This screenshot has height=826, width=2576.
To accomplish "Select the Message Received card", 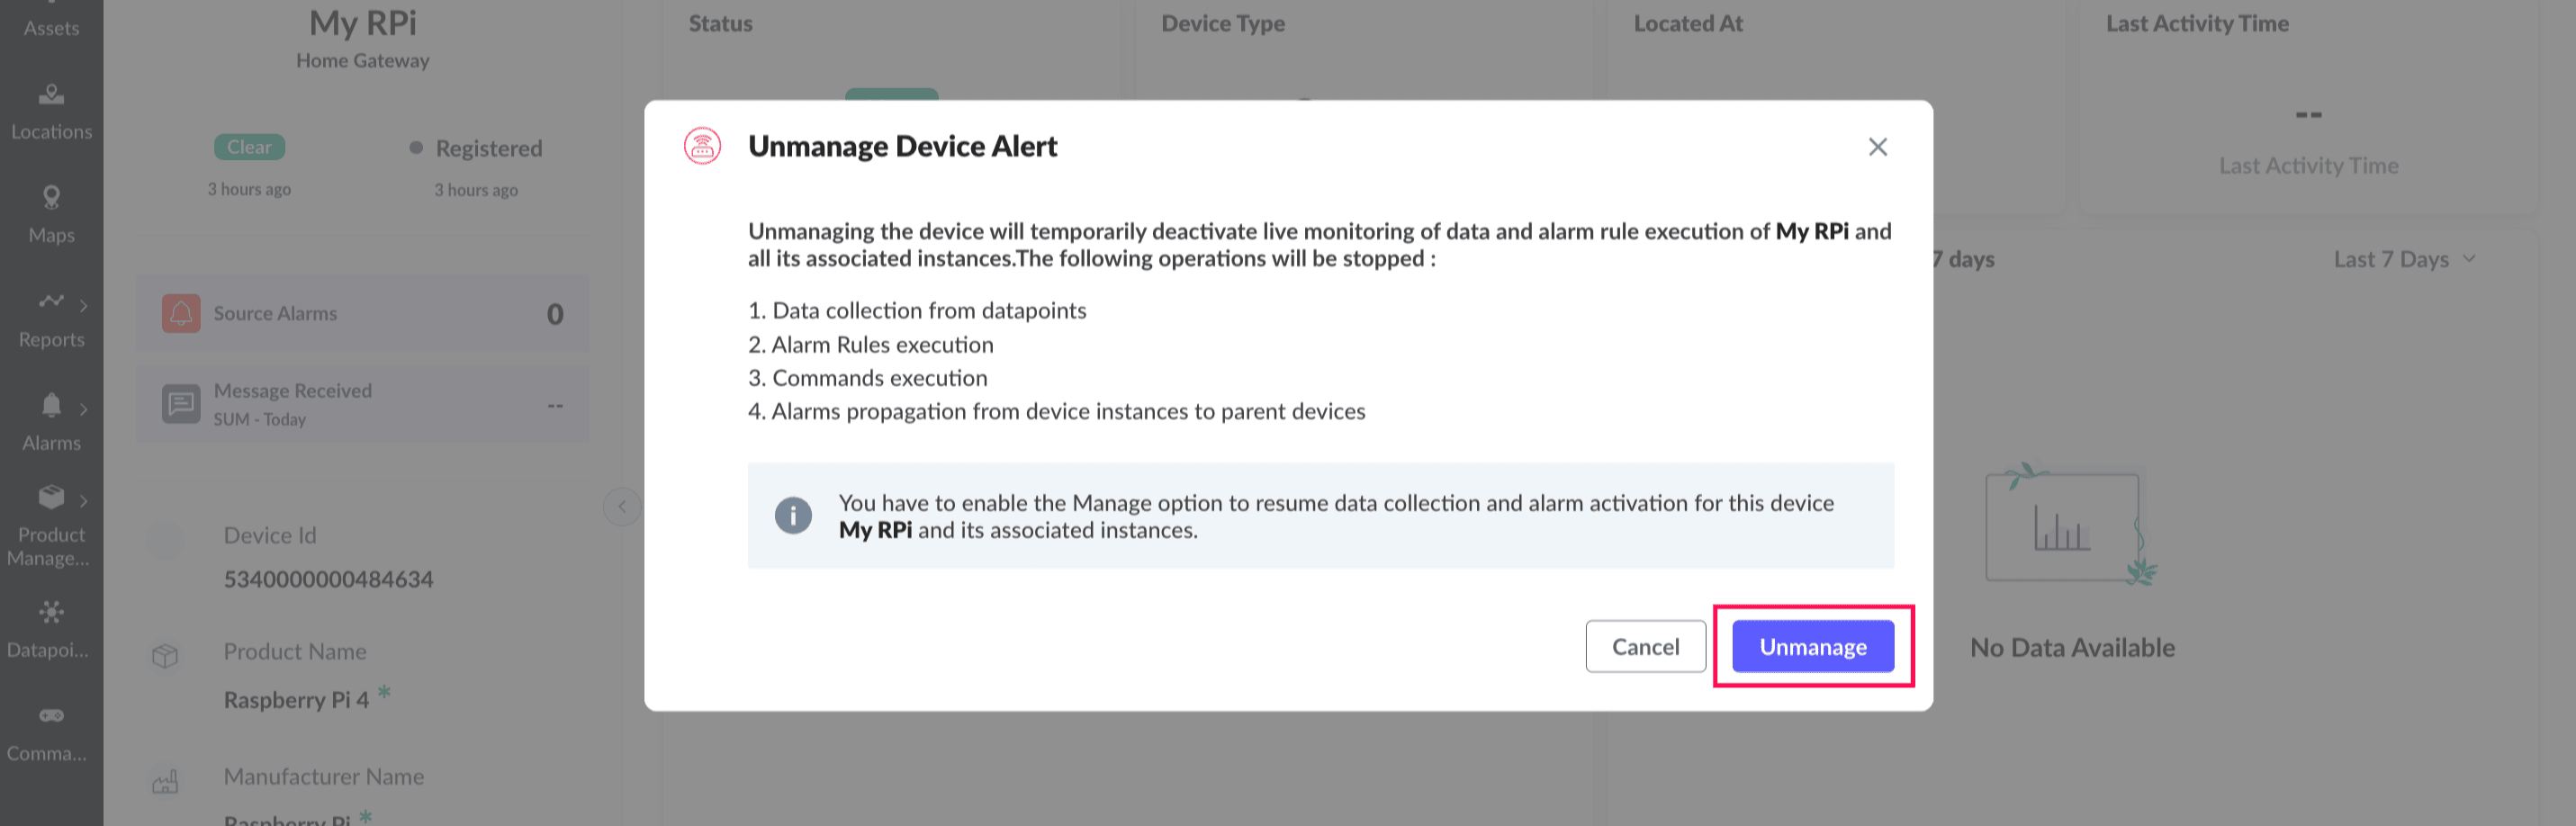I will tap(362, 405).
